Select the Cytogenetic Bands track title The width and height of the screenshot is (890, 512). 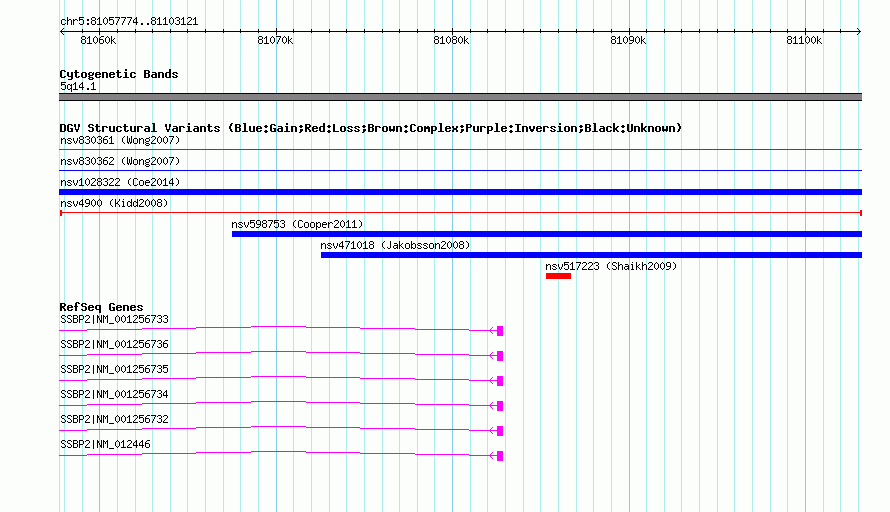(119, 74)
